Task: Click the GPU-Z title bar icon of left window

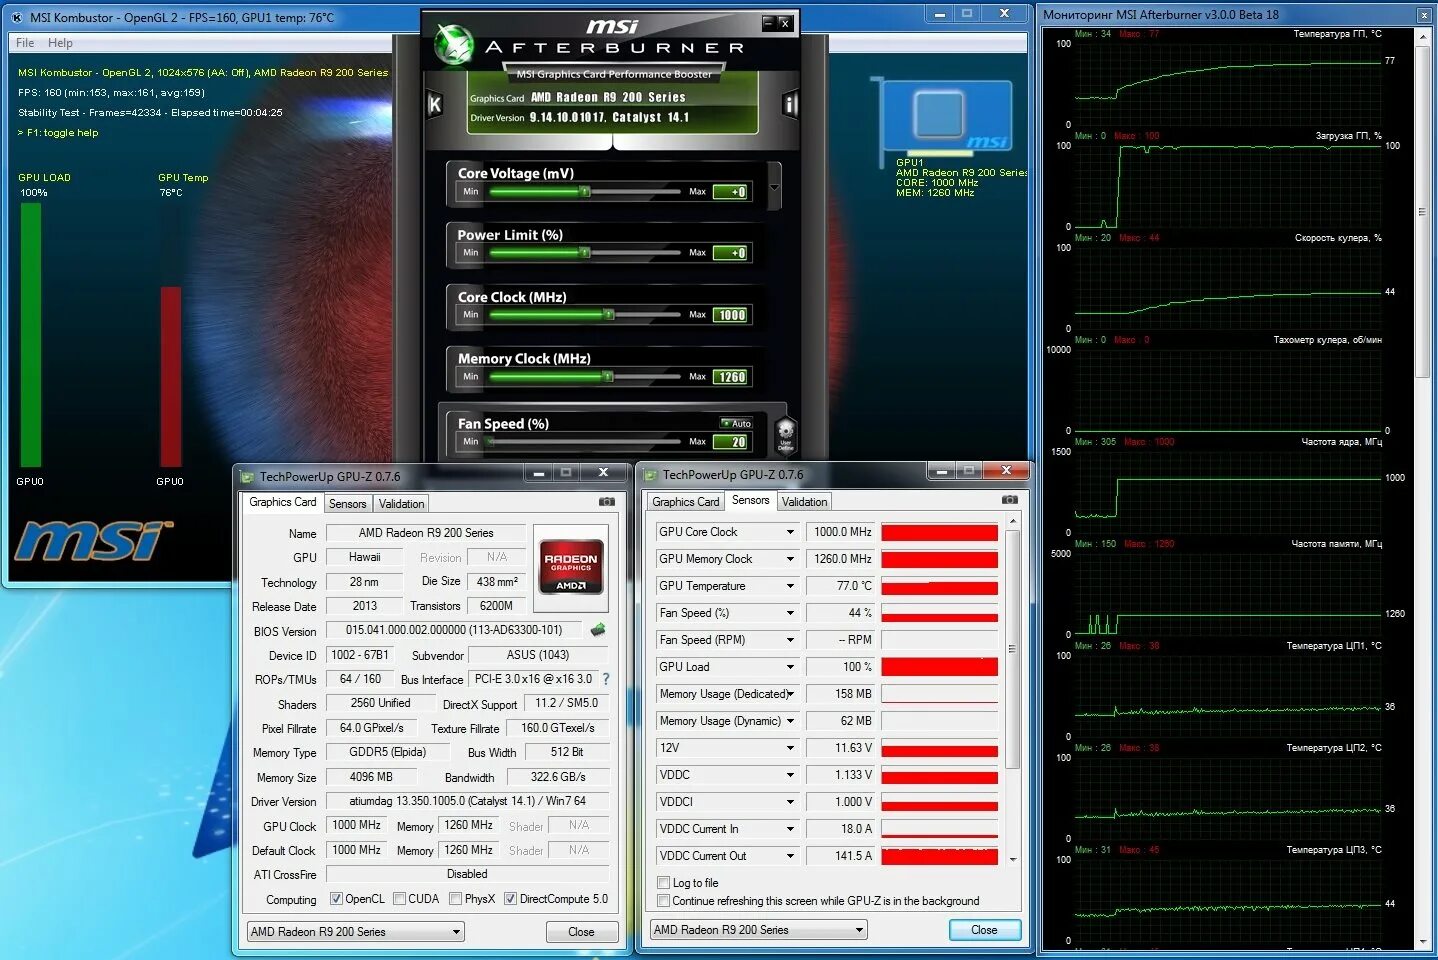Action: point(248,476)
